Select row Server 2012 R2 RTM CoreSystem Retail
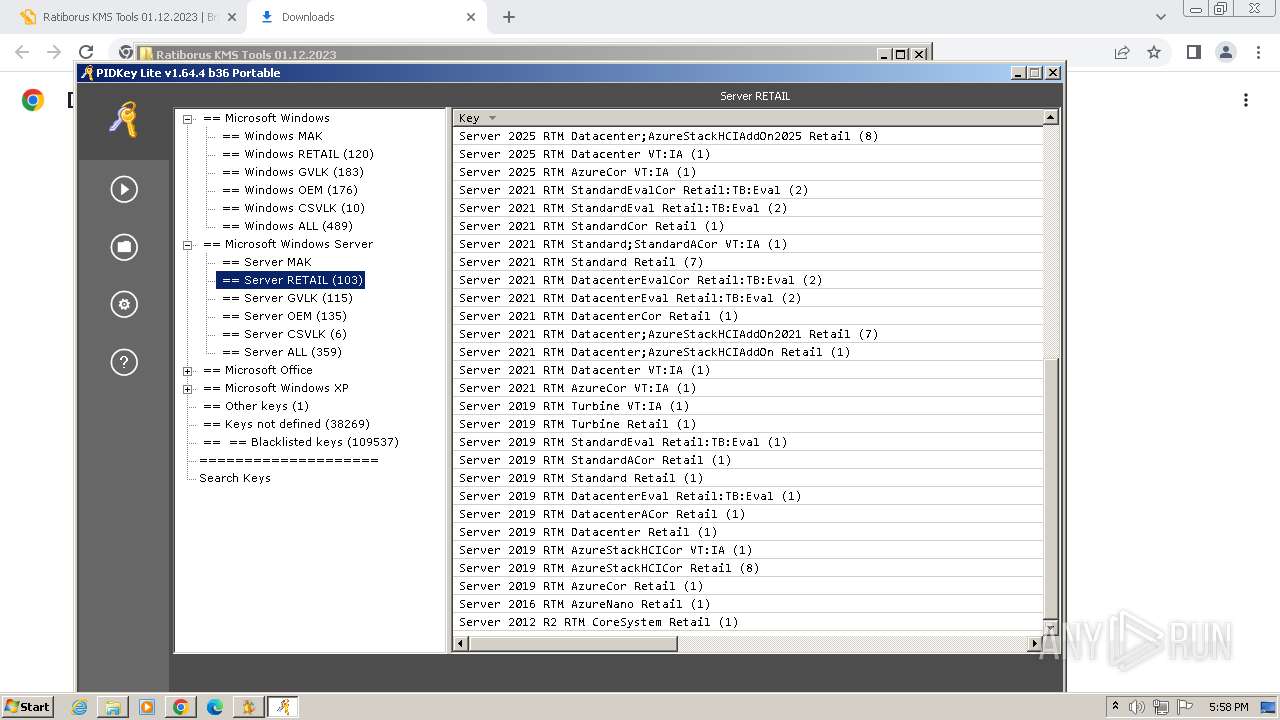The image size is (1280, 720). [747, 622]
